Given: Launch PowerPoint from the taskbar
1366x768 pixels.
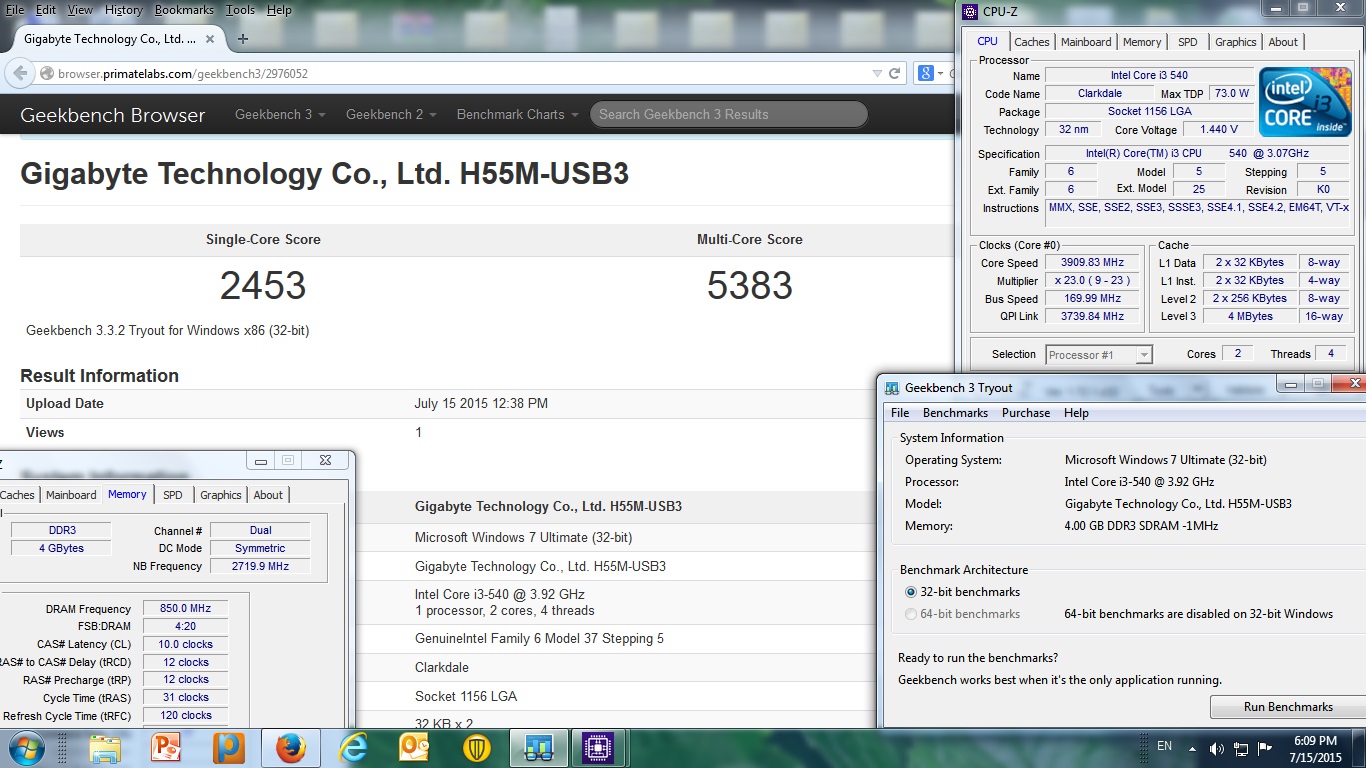Looking at the screenshot, I should click(x=166, y=748).
